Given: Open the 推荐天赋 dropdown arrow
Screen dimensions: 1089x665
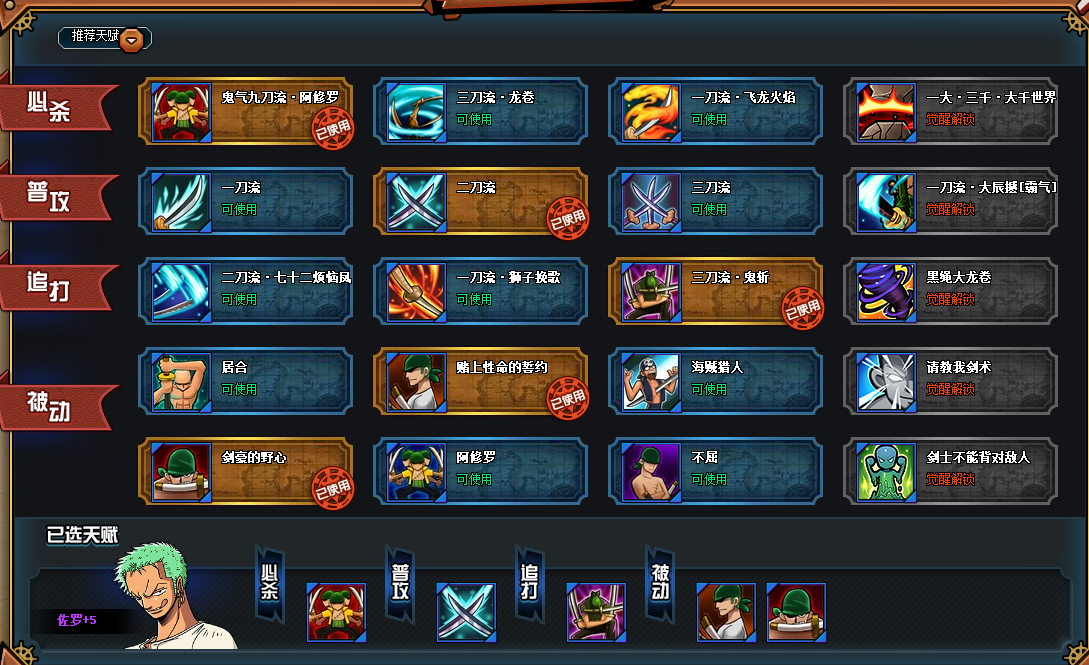Looking at the screenshot, I should pos(131,40).
